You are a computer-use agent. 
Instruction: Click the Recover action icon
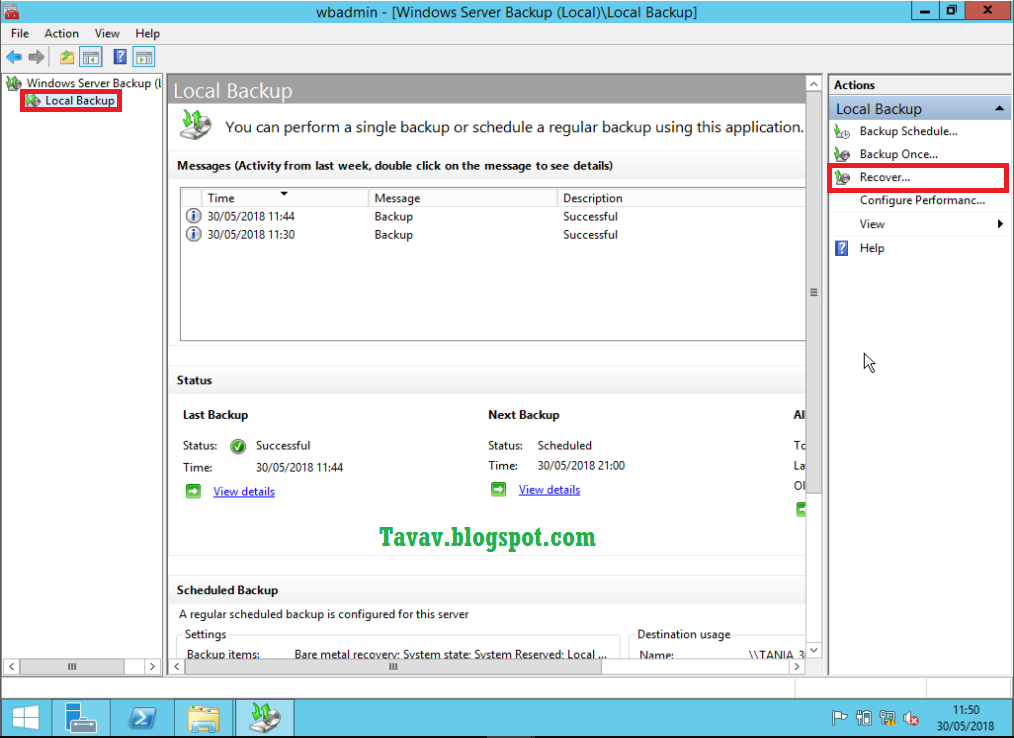pos(842,177)
